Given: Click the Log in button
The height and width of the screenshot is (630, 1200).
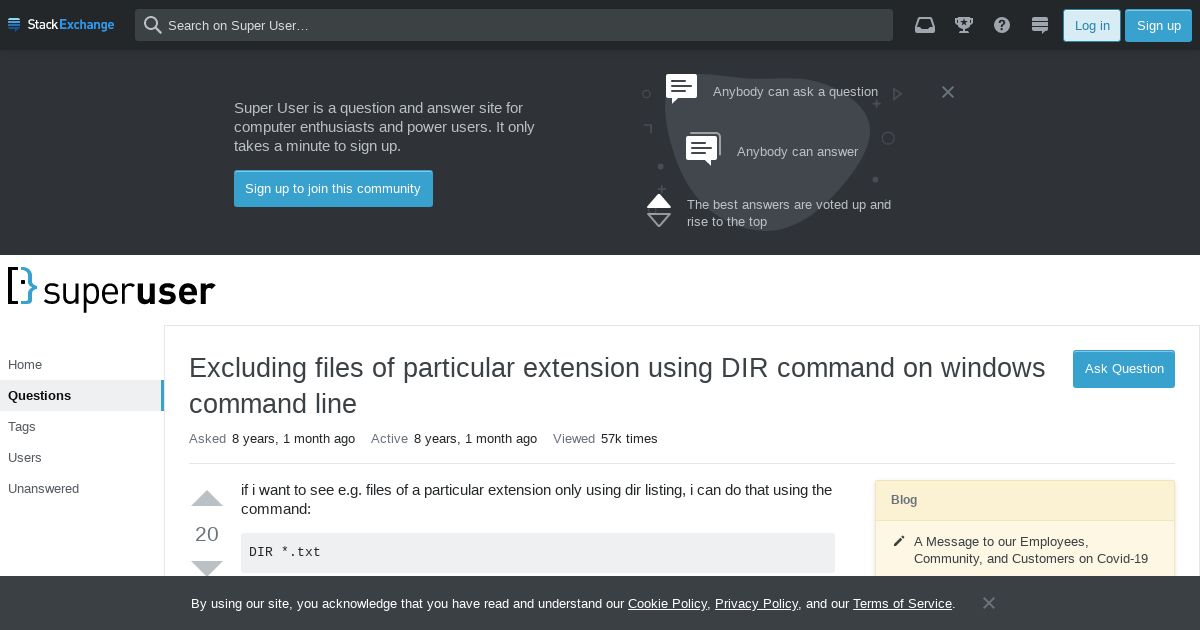Looking at the screenshot, I should [x=1092, y=25].
